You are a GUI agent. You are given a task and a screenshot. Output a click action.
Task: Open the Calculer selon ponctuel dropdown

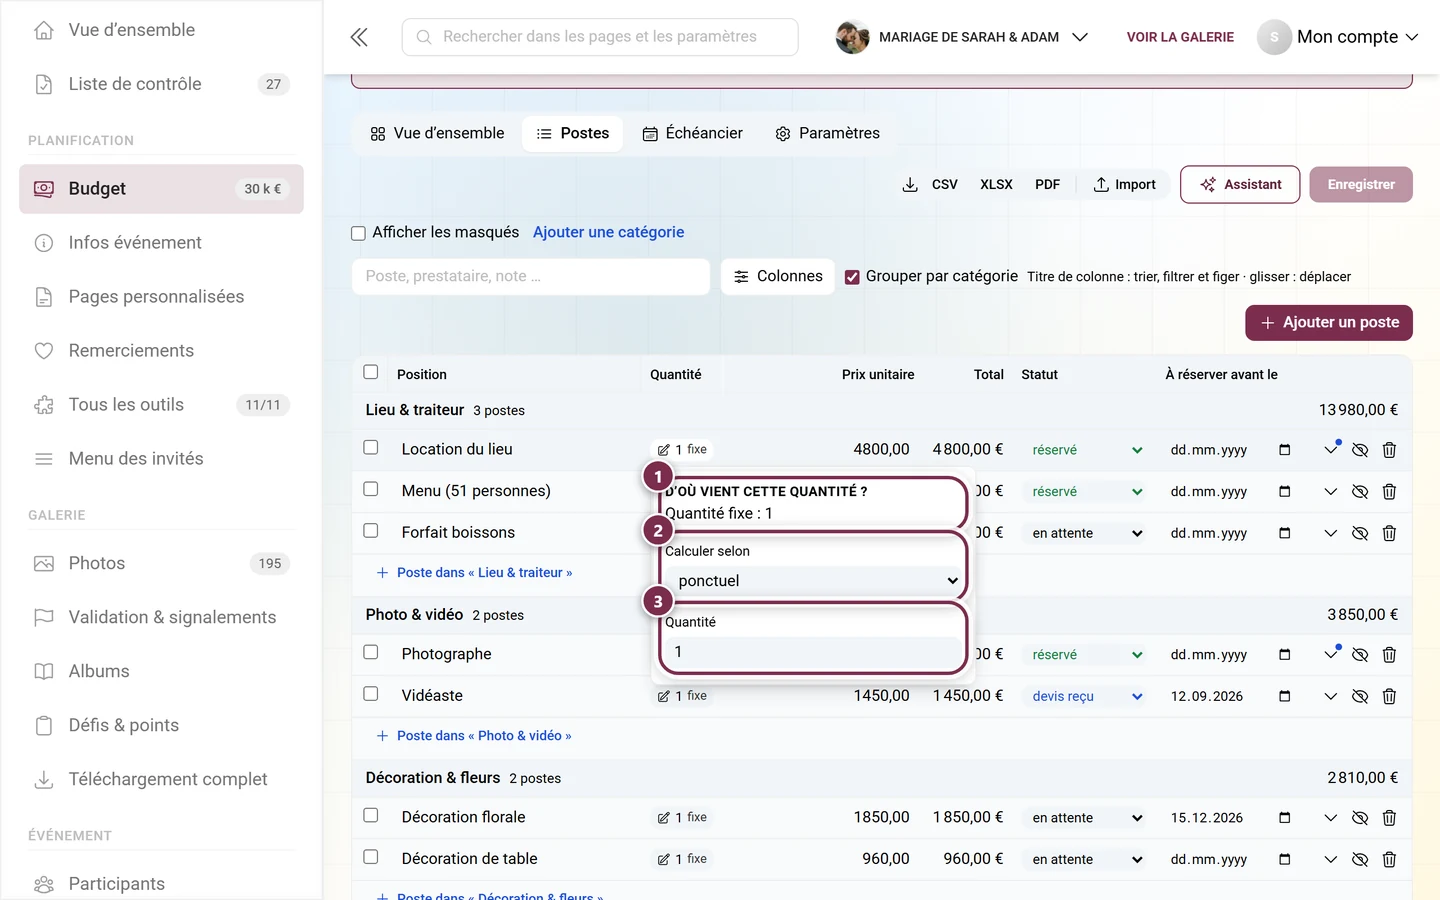pos(813,581)
